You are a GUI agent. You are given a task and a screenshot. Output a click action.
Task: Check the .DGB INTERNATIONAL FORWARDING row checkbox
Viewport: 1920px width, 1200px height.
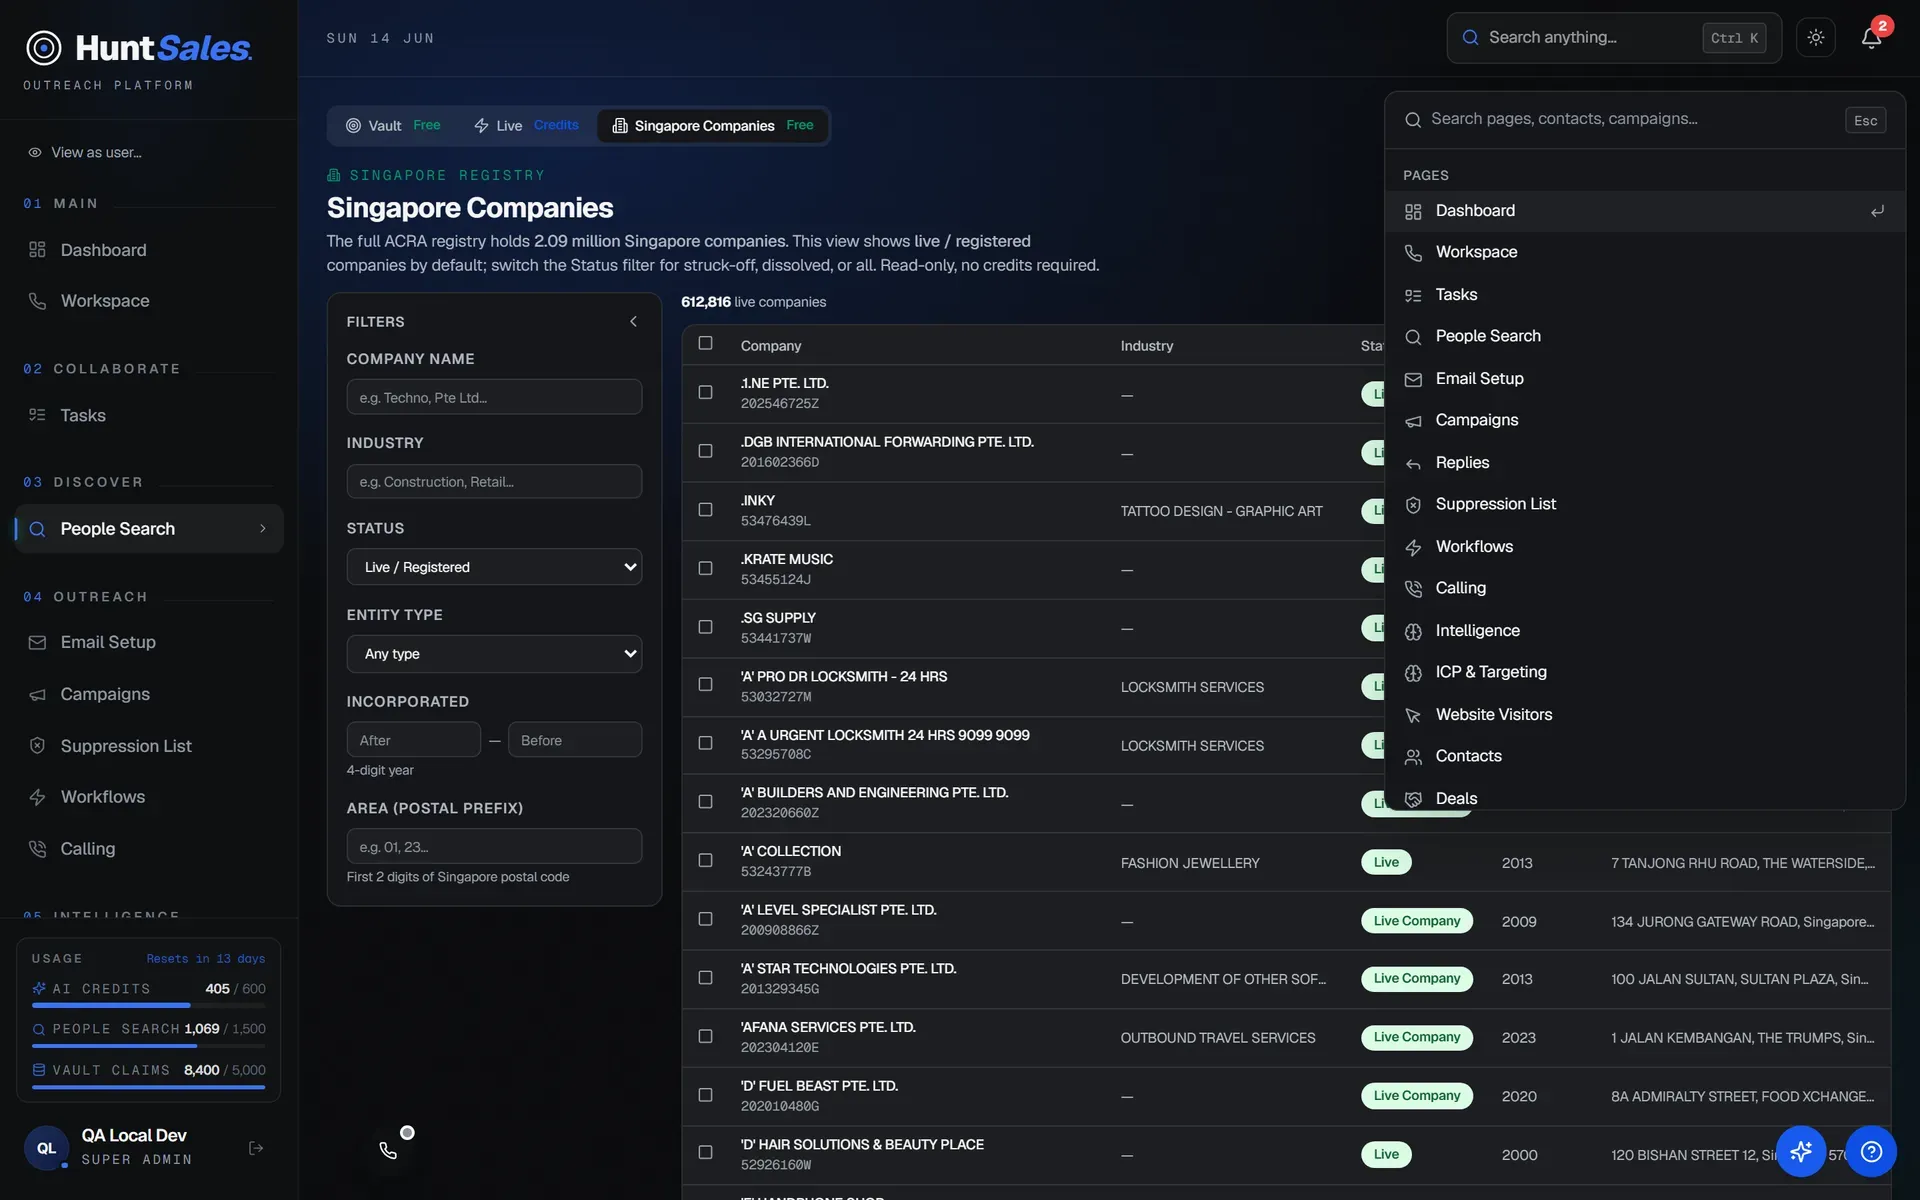coord(705,451)
